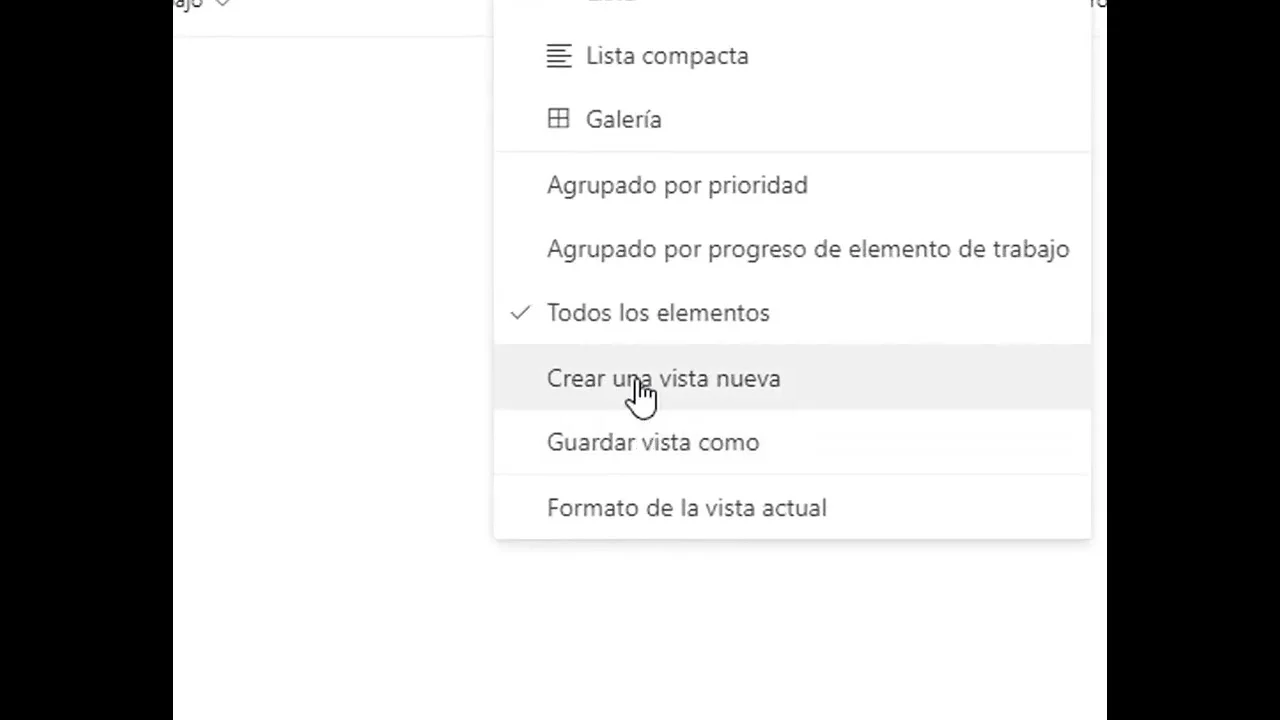
Task: Click the Galería grid icon
Action: 558,119
